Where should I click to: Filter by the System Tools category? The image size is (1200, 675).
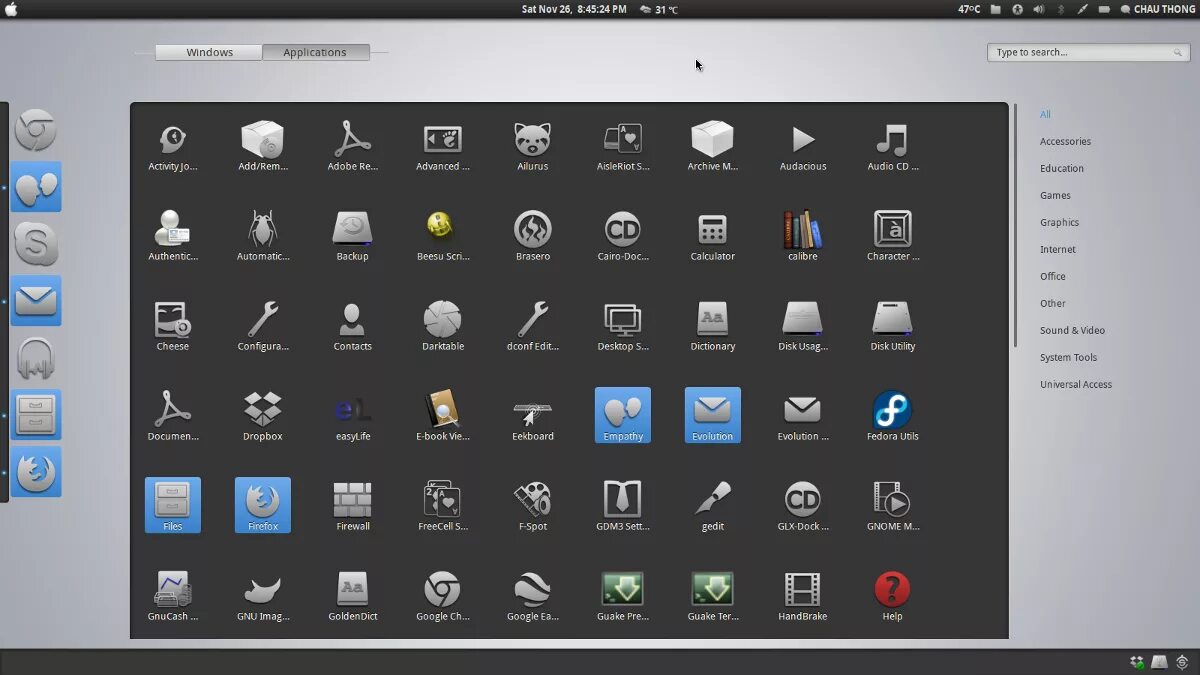point(1068,357)
